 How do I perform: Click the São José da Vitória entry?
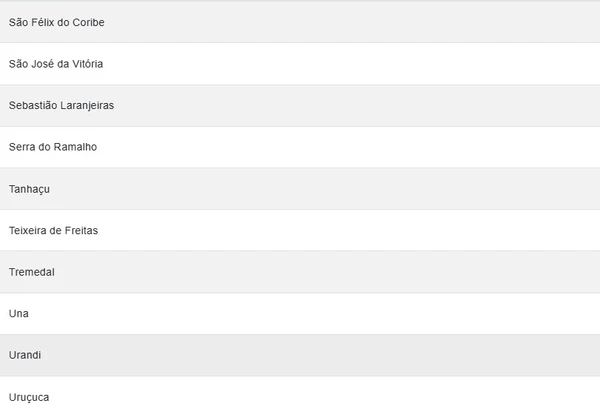(300, 64)
